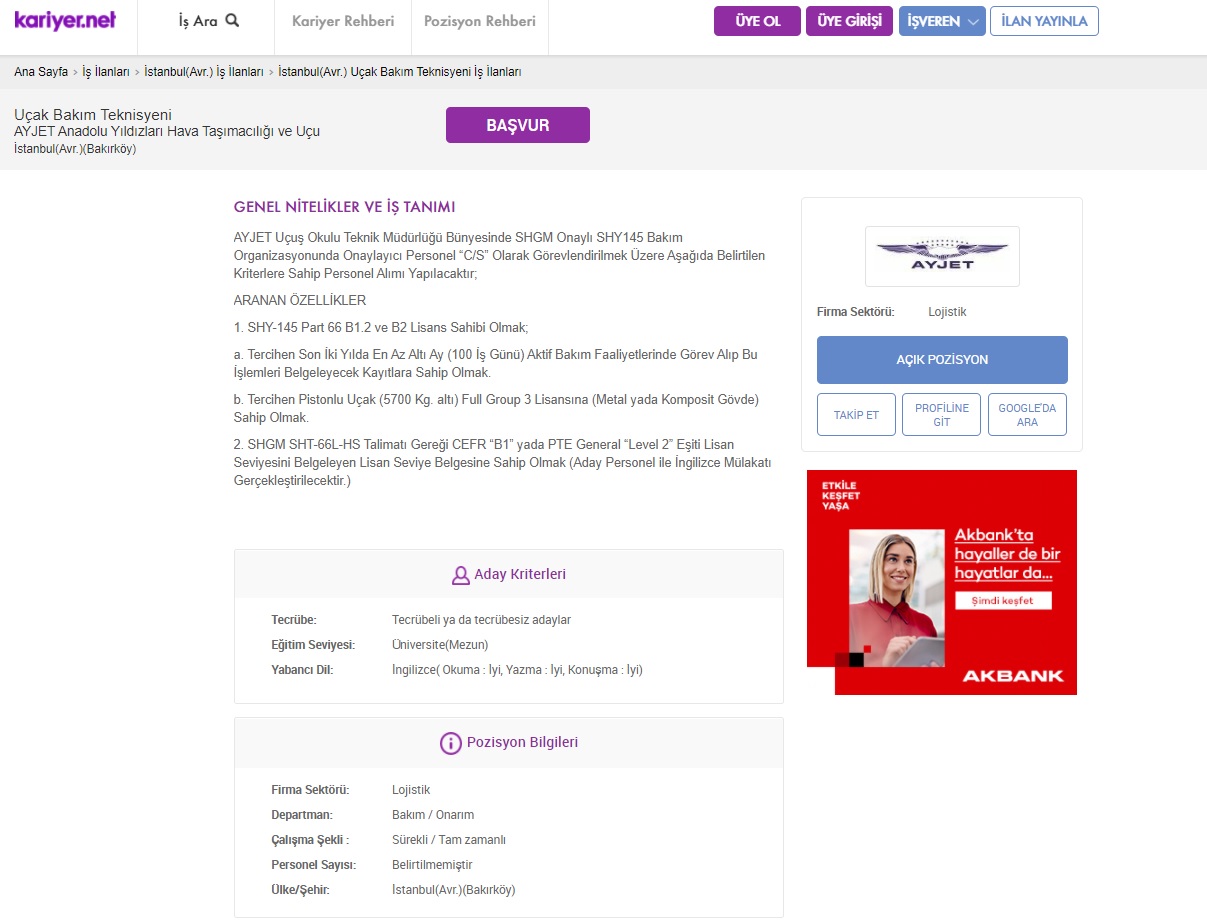Screen dimensions: 1207x923
Task: Click the SHY-145 Part 66 license requirement line
Action: pos(380,327)
